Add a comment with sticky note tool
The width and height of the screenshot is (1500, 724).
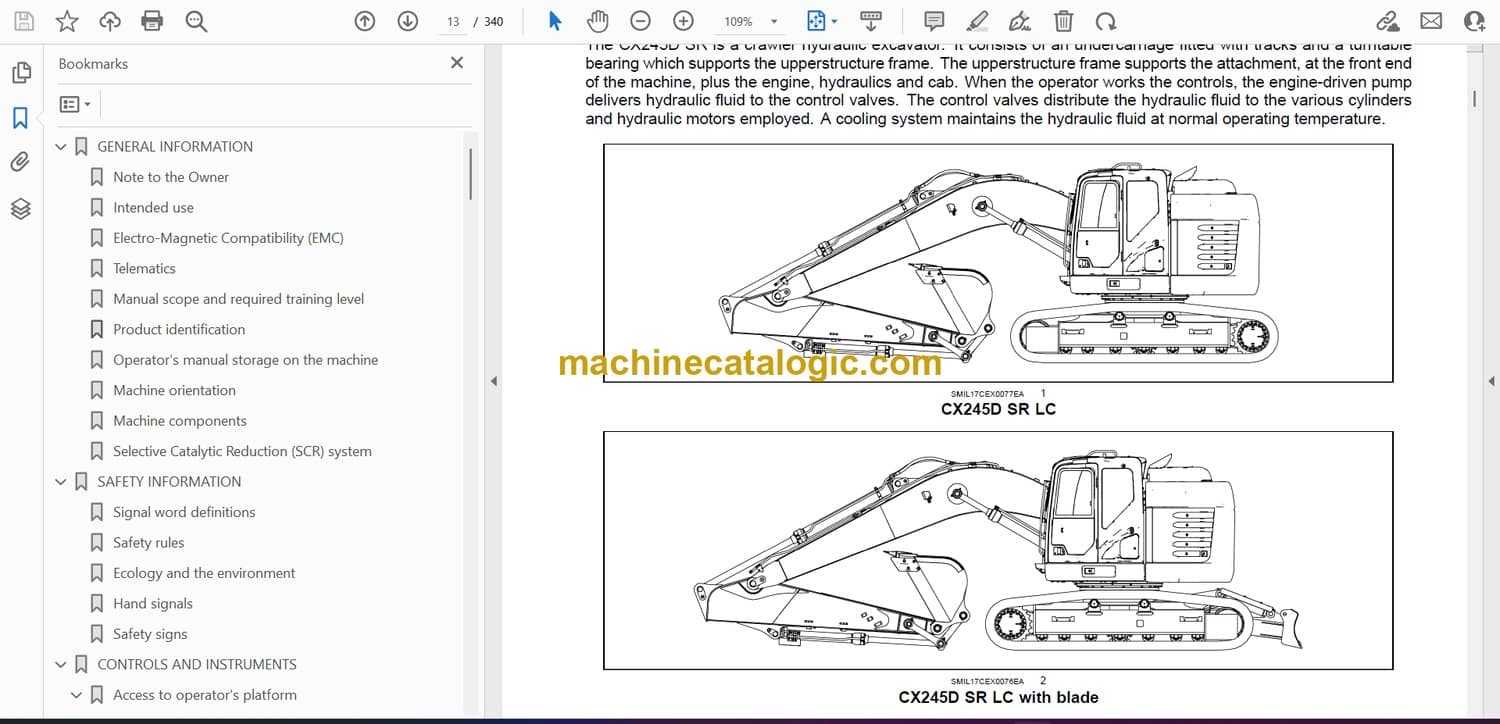coord(934,21)
